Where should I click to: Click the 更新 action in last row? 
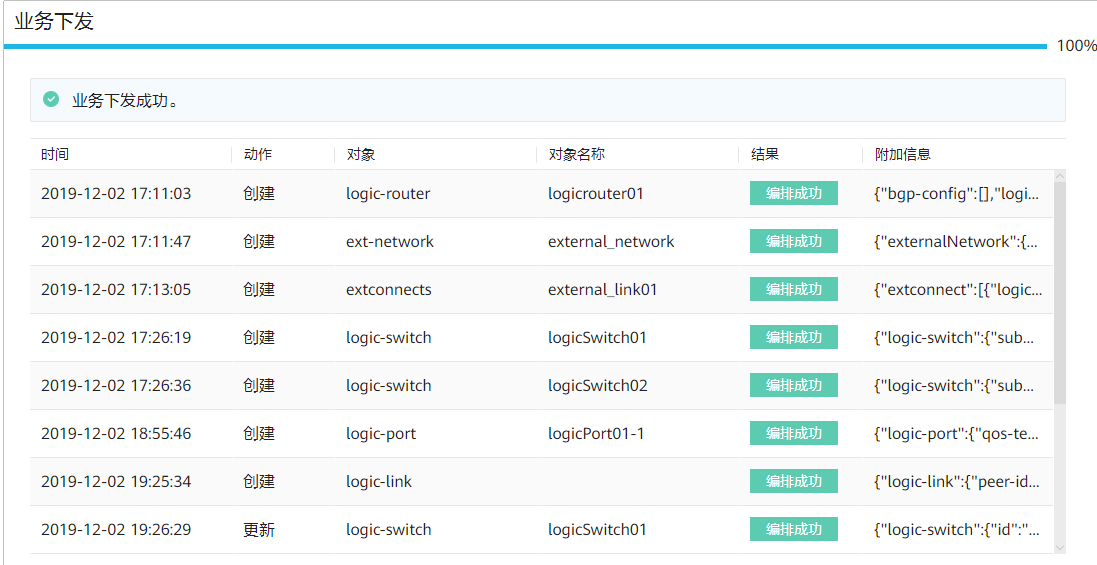click(258, 529)
